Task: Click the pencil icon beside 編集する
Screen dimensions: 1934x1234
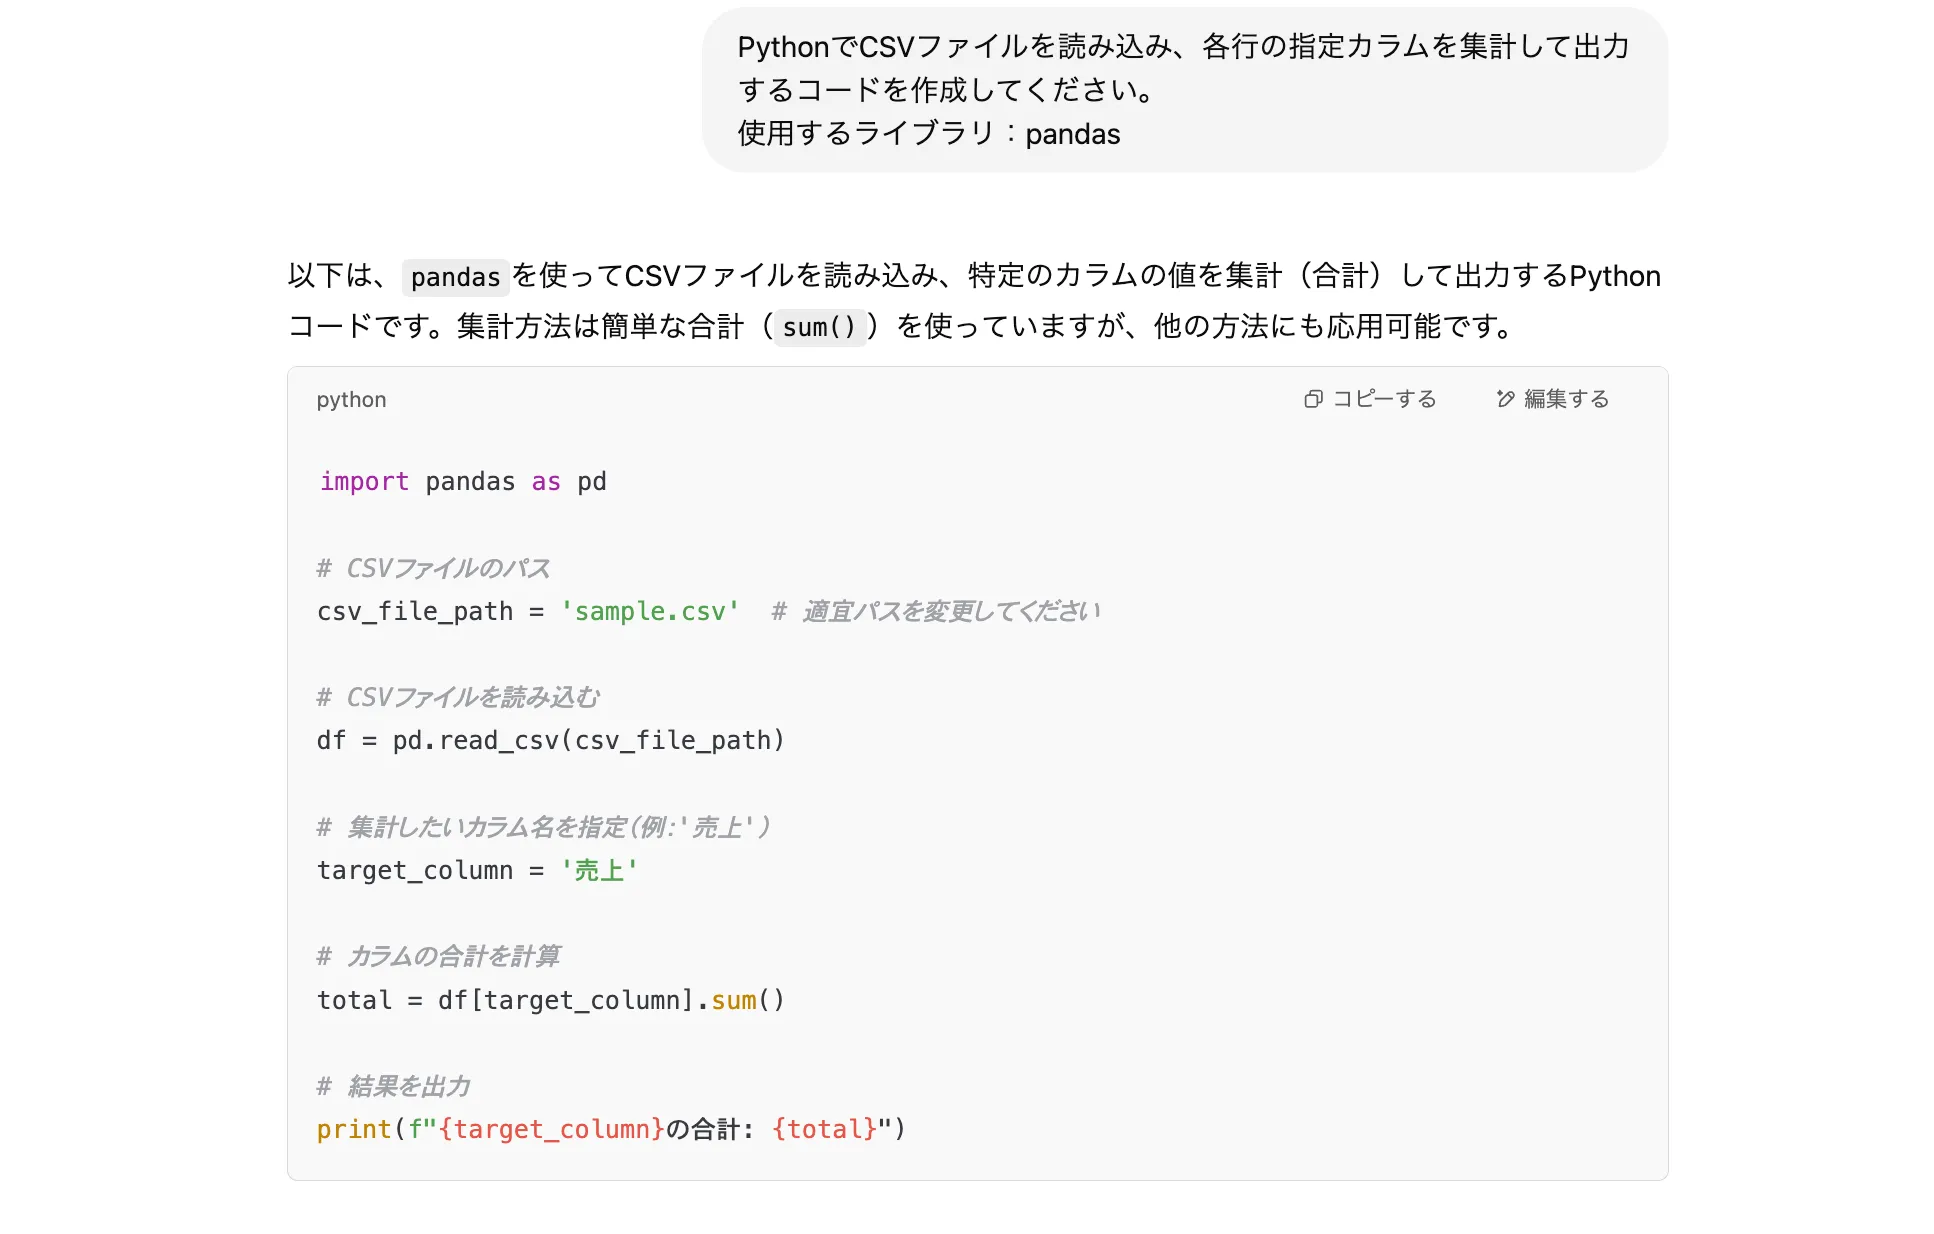Action: point(1503,399)
